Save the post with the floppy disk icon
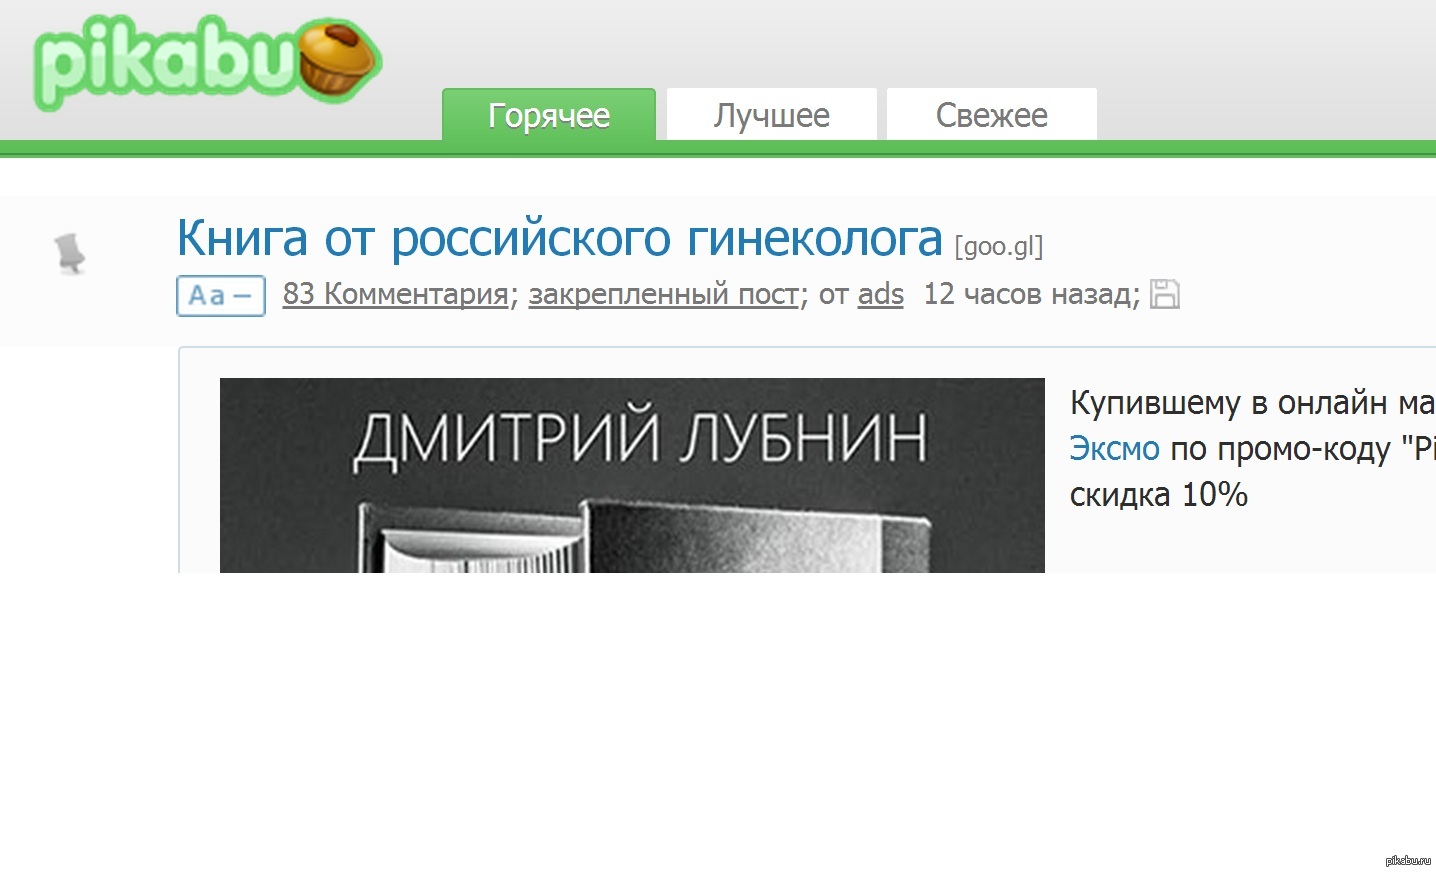 coord(1164,294)
